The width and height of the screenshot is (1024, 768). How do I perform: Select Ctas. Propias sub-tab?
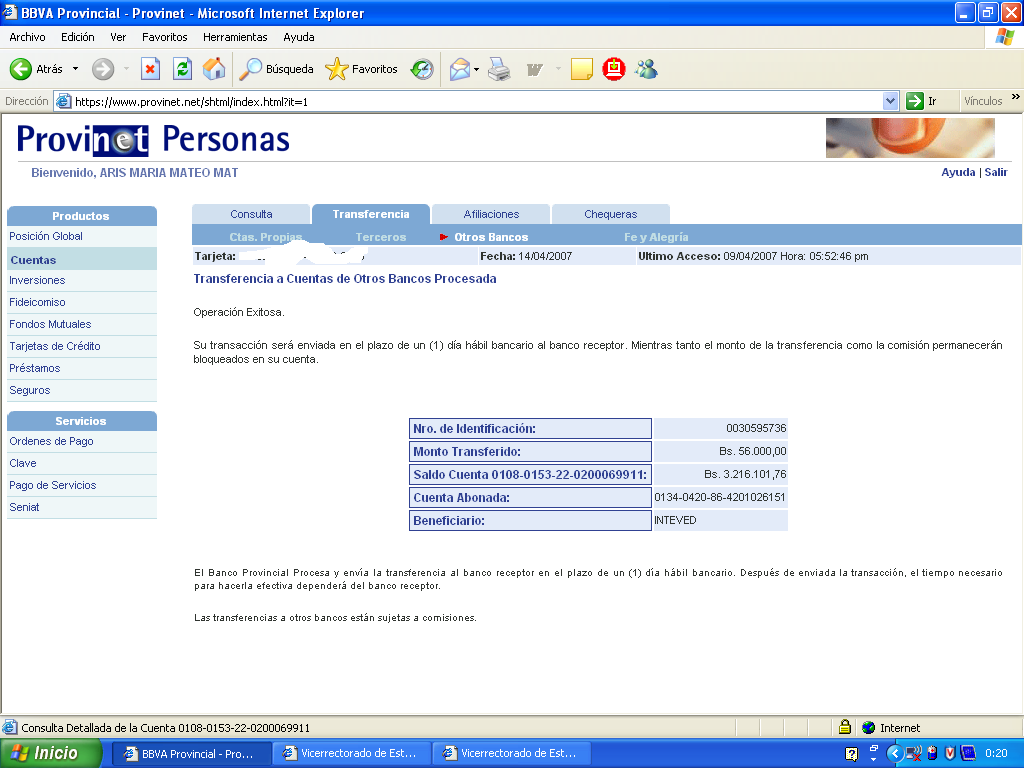(x=266, y=237)
